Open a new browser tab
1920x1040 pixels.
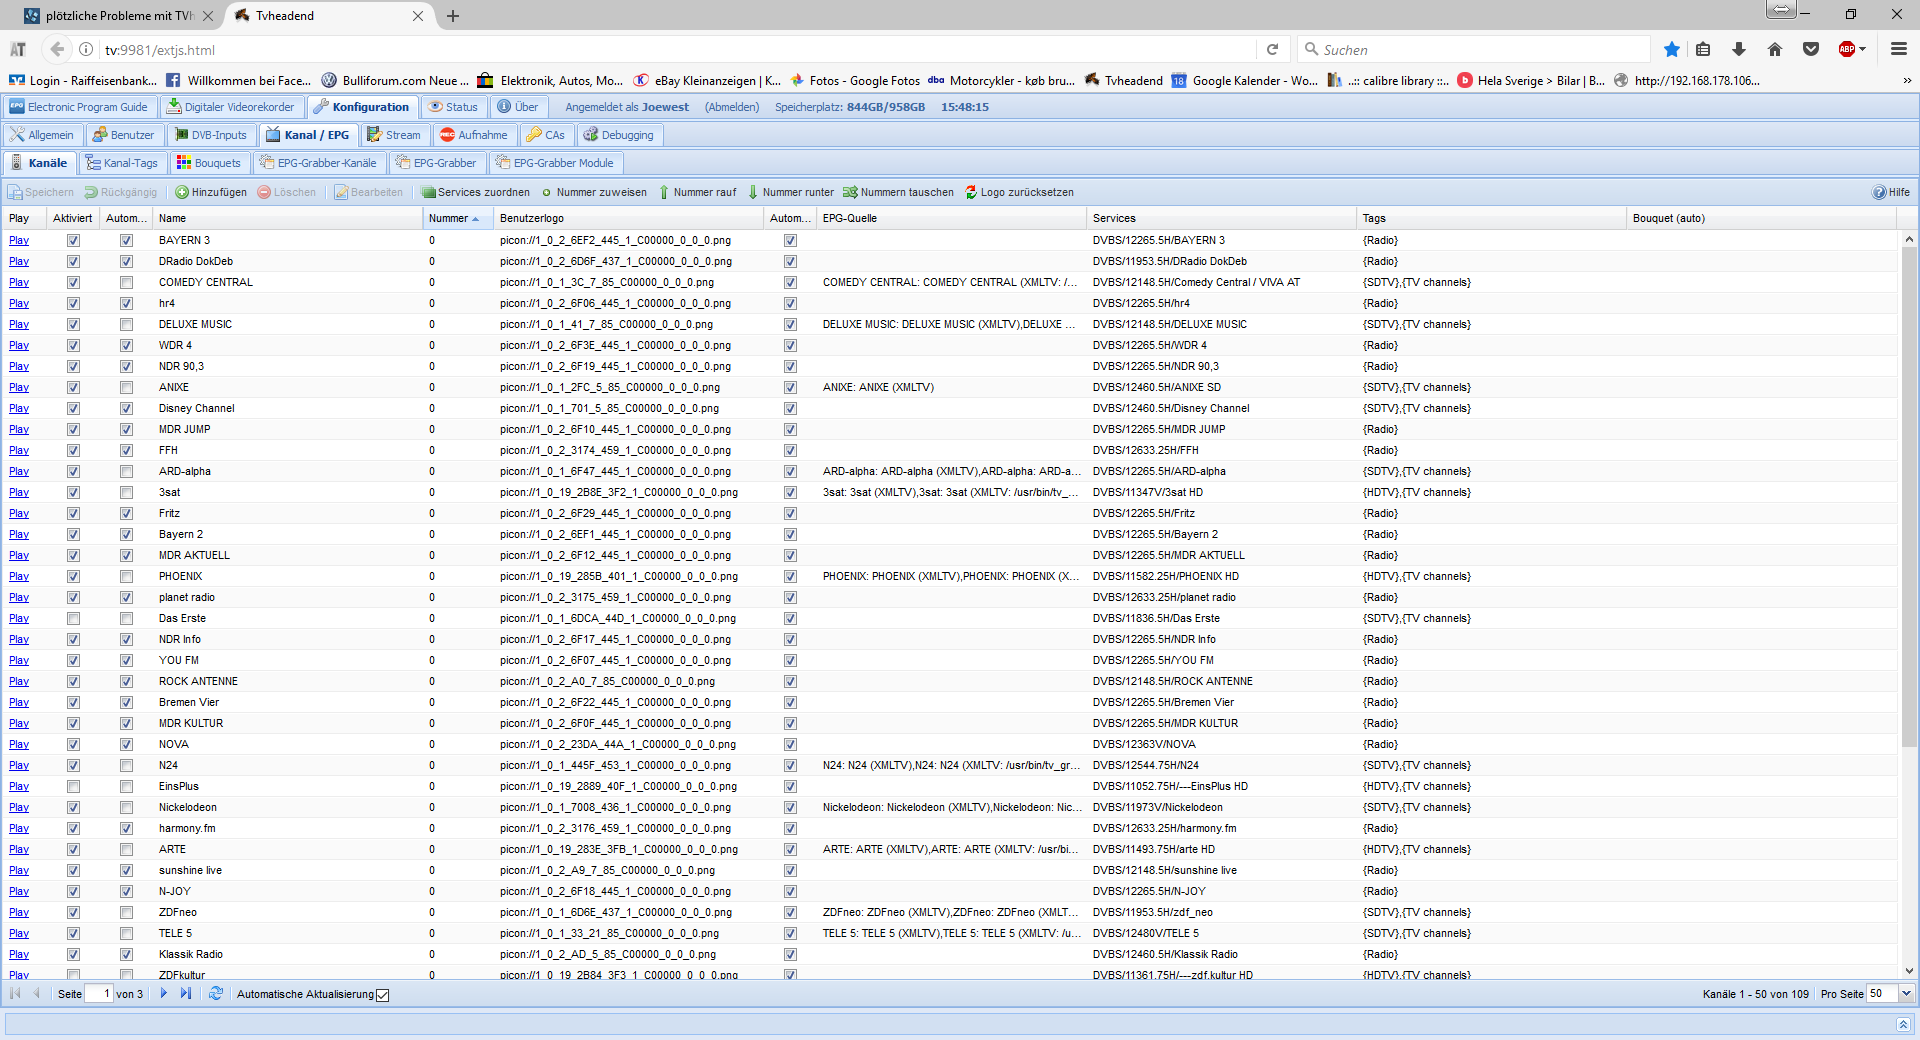[x=453, y=16]
